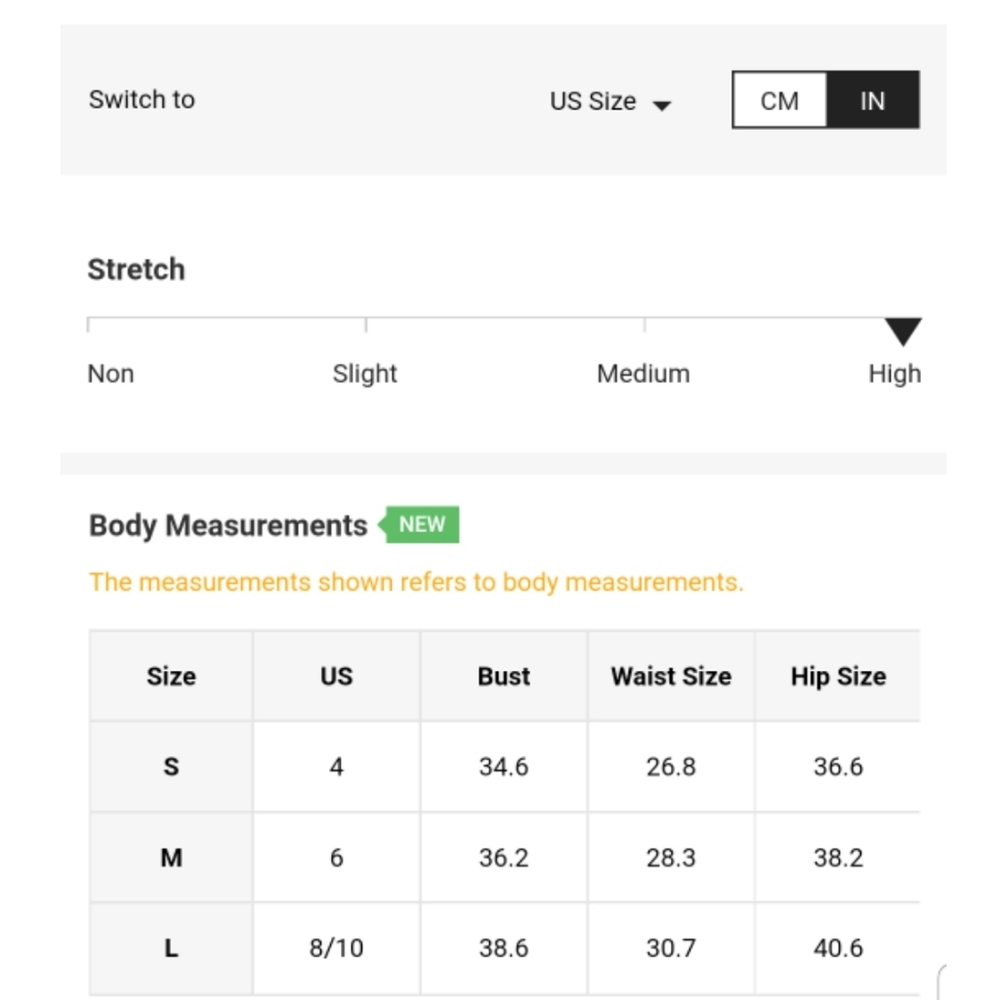Click the Medium stretch label
This screenshot has height=1000, width=1000.
click(643, 374)
